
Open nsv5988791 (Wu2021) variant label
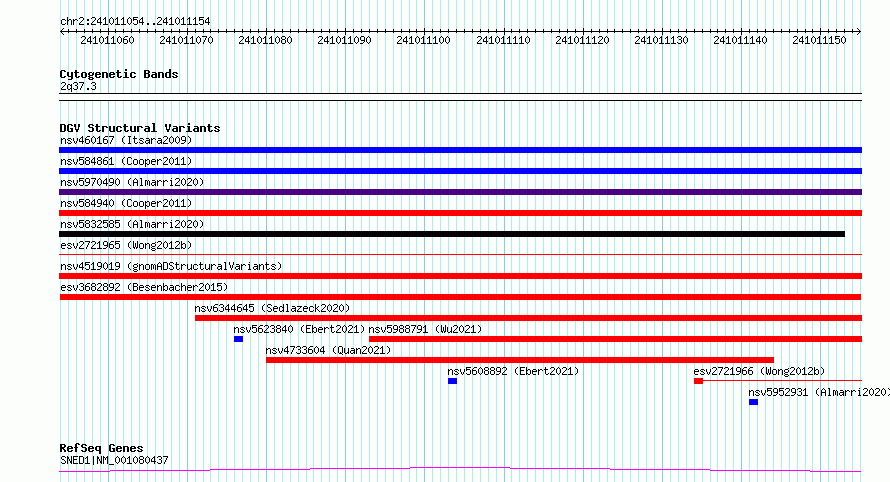[x=425, y=329]
